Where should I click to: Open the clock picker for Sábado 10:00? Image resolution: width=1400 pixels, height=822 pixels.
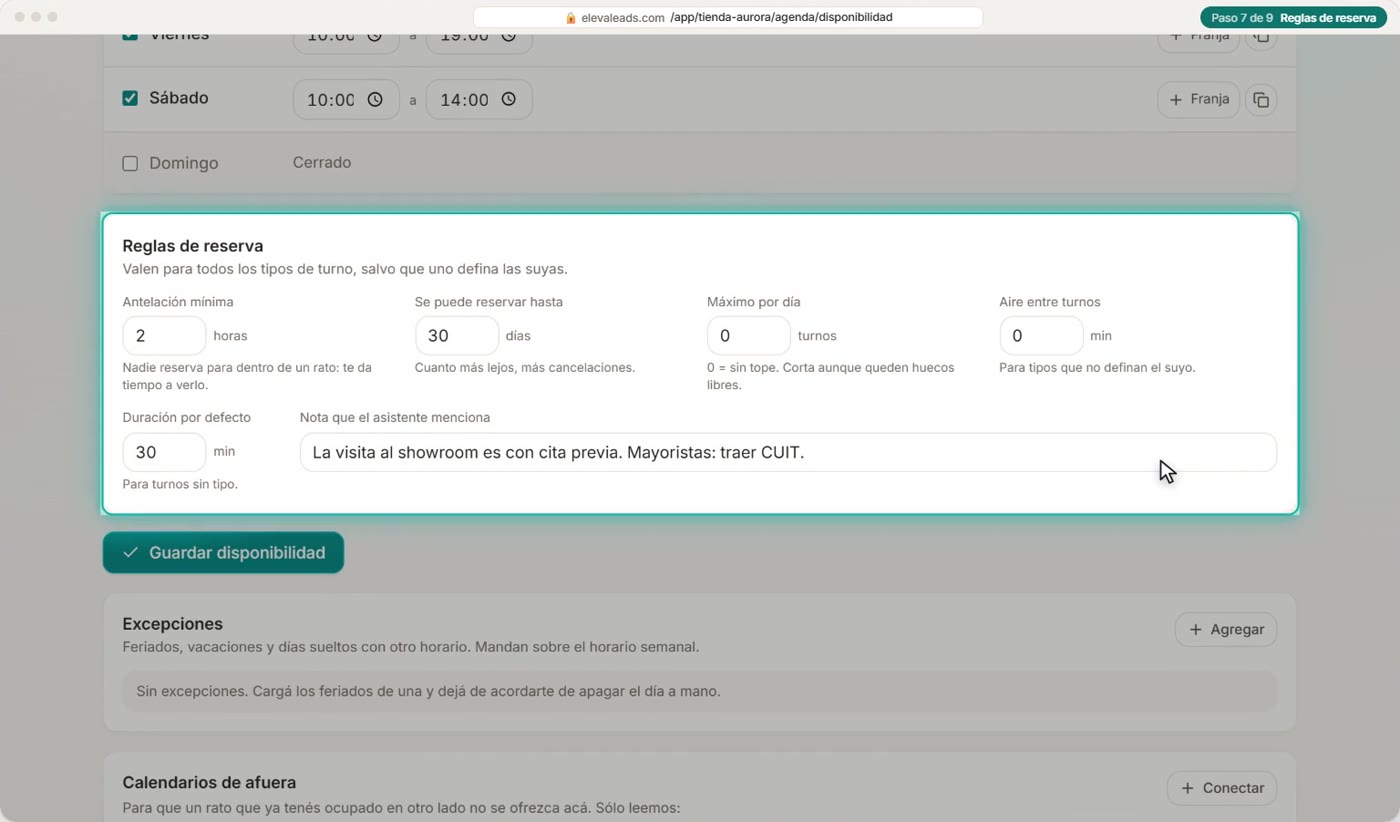[375, 99]
